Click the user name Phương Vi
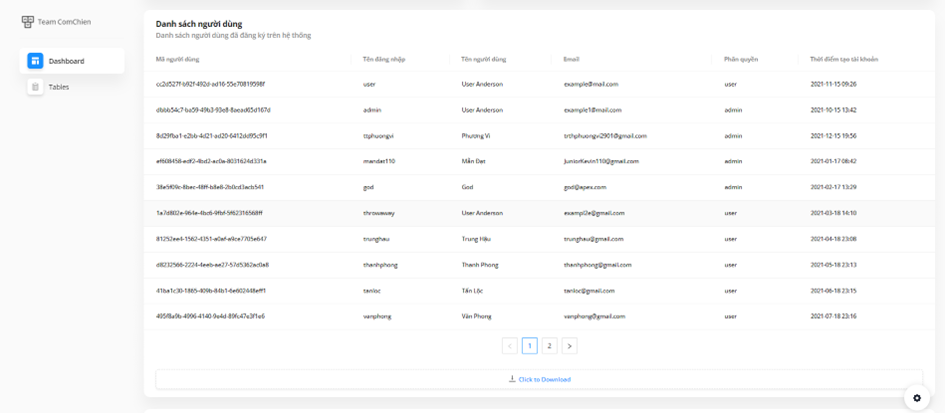Viewport: 945px width, 413px height. click(476, 136)
